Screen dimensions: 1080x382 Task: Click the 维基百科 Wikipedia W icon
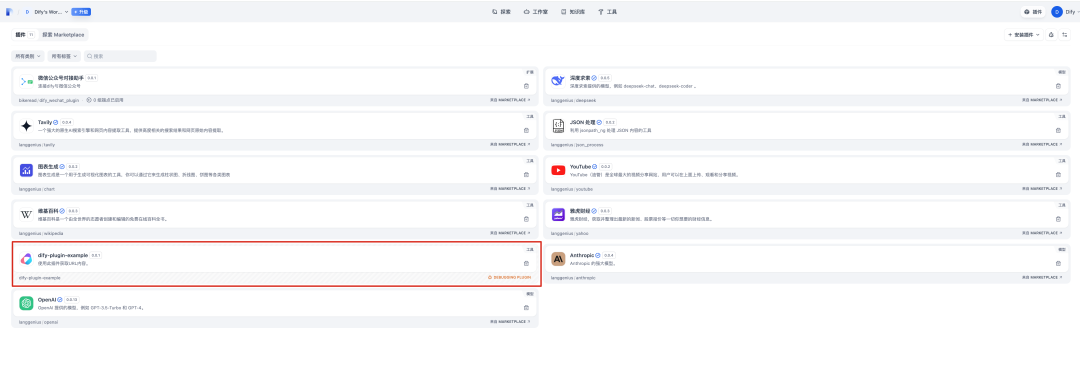26,214
